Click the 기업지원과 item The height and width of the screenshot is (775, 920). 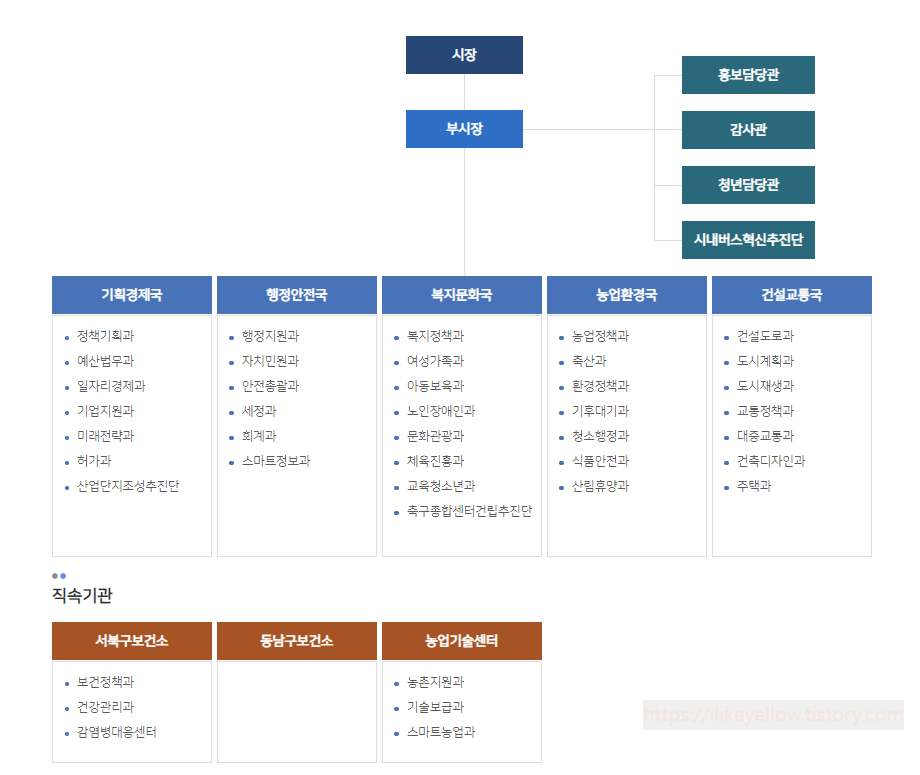pyautogui.click(x=106, y=411)
